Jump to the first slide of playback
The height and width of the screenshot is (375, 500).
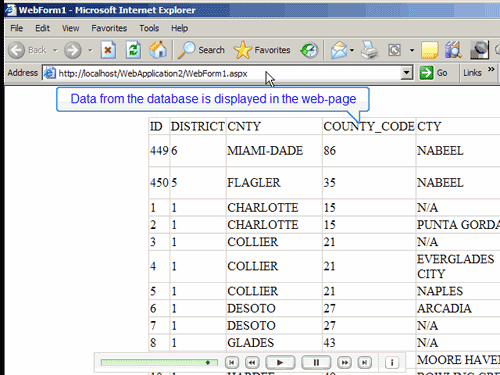[232, 362]
